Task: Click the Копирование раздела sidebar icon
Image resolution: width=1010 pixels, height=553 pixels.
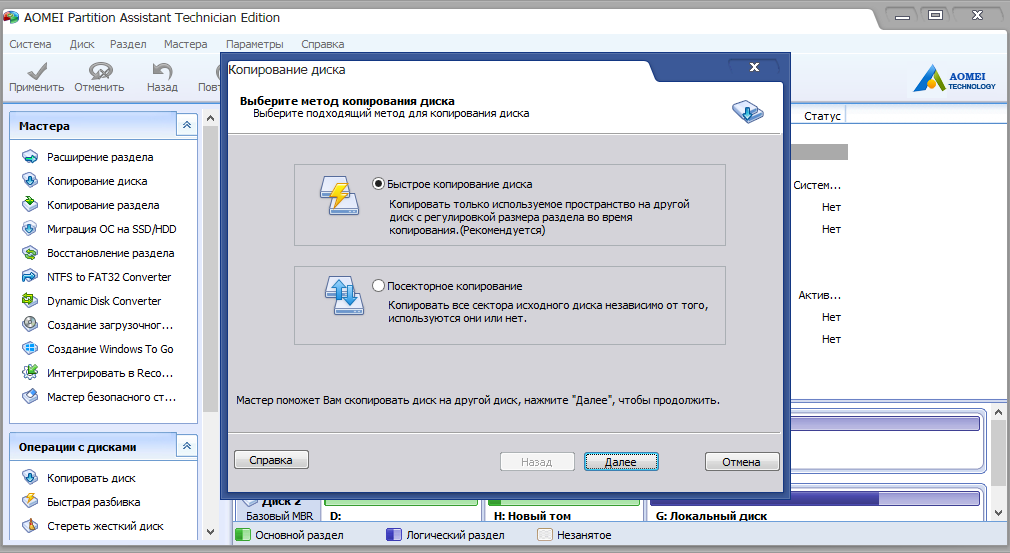Action: (x=30, y=205)
